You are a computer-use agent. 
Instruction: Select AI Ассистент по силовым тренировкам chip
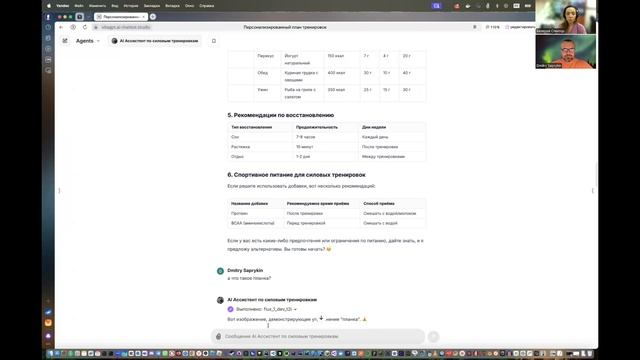point(155,41)
